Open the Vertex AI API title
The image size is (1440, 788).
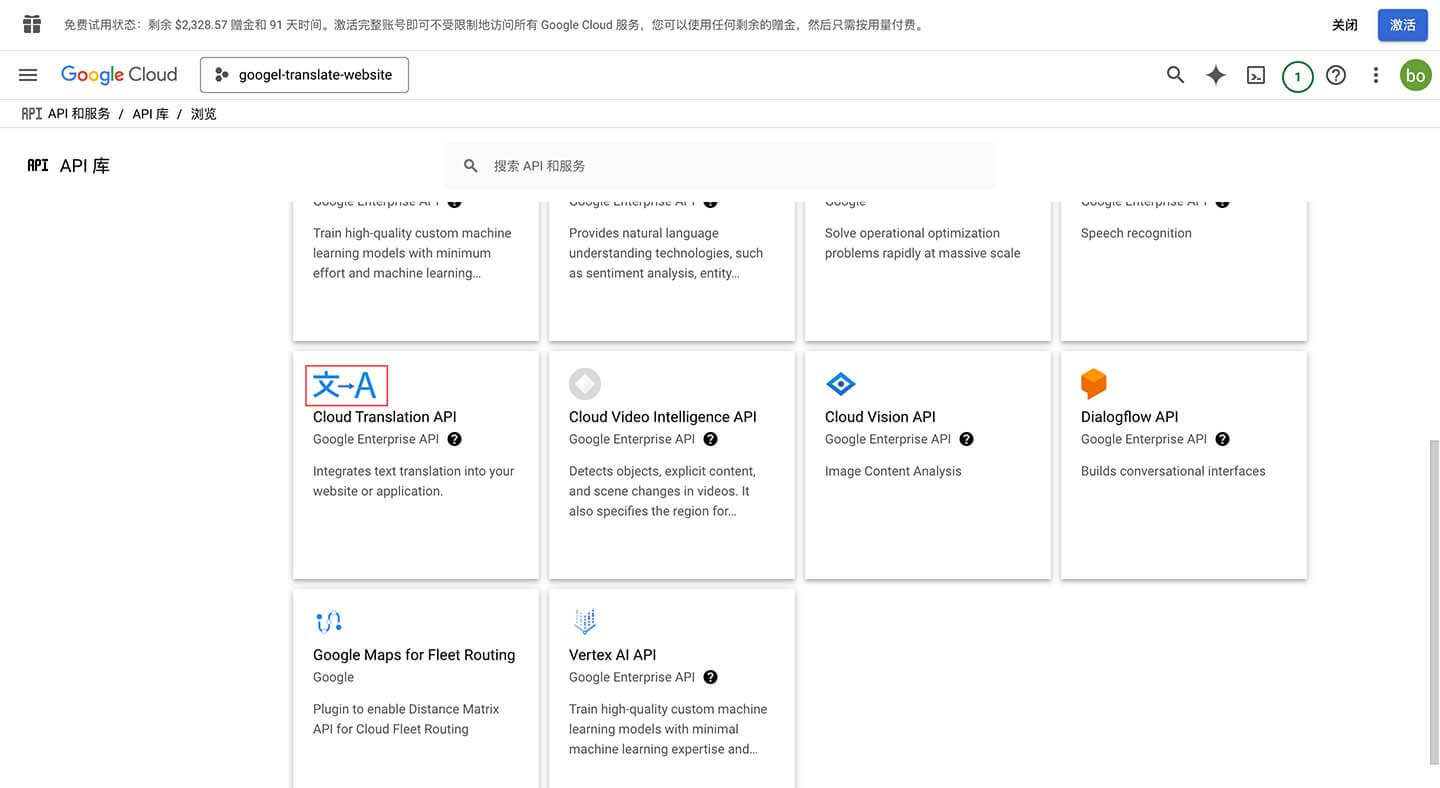(613, 655)
